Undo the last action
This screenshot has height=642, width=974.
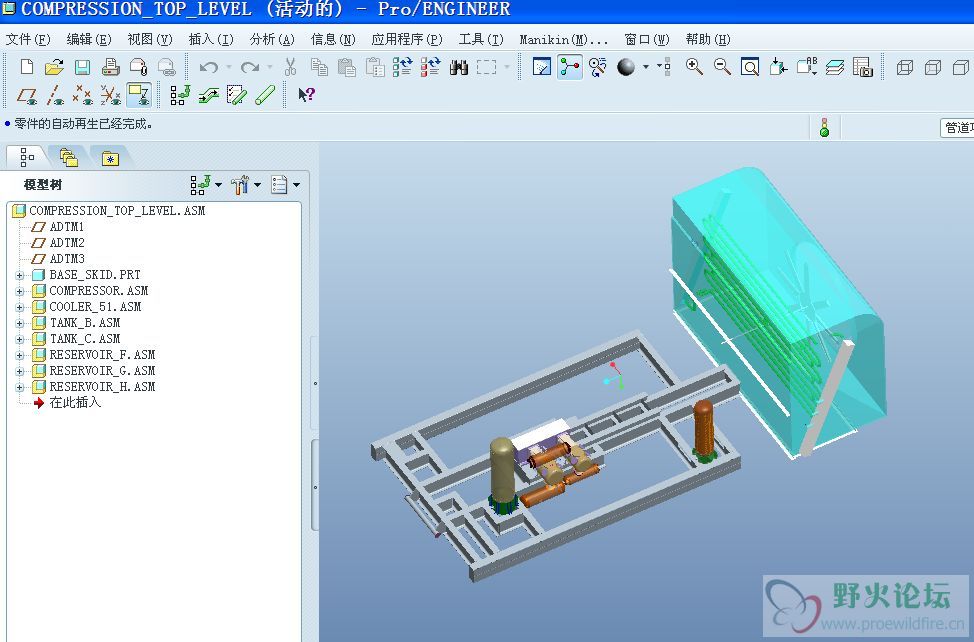tap(209, 66)
